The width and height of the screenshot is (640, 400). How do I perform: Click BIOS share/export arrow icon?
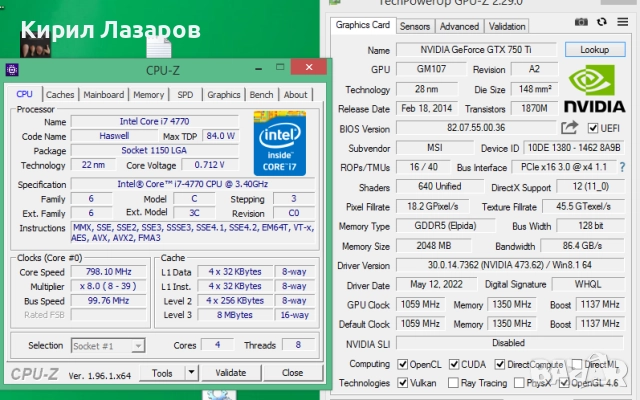569,128
